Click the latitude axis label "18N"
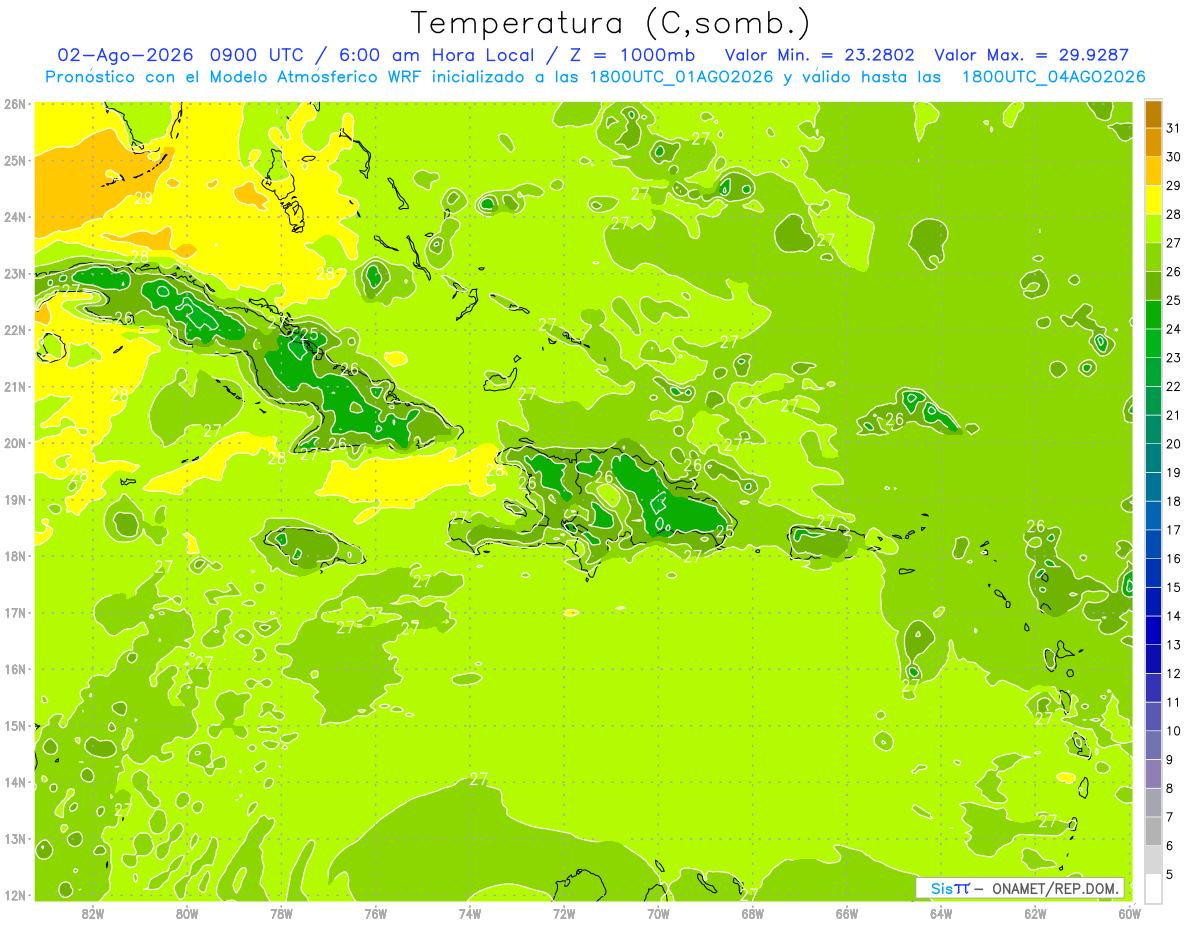Image resolution: width=1200 pixels, height=927 pixels. click(x=15, y=556)
